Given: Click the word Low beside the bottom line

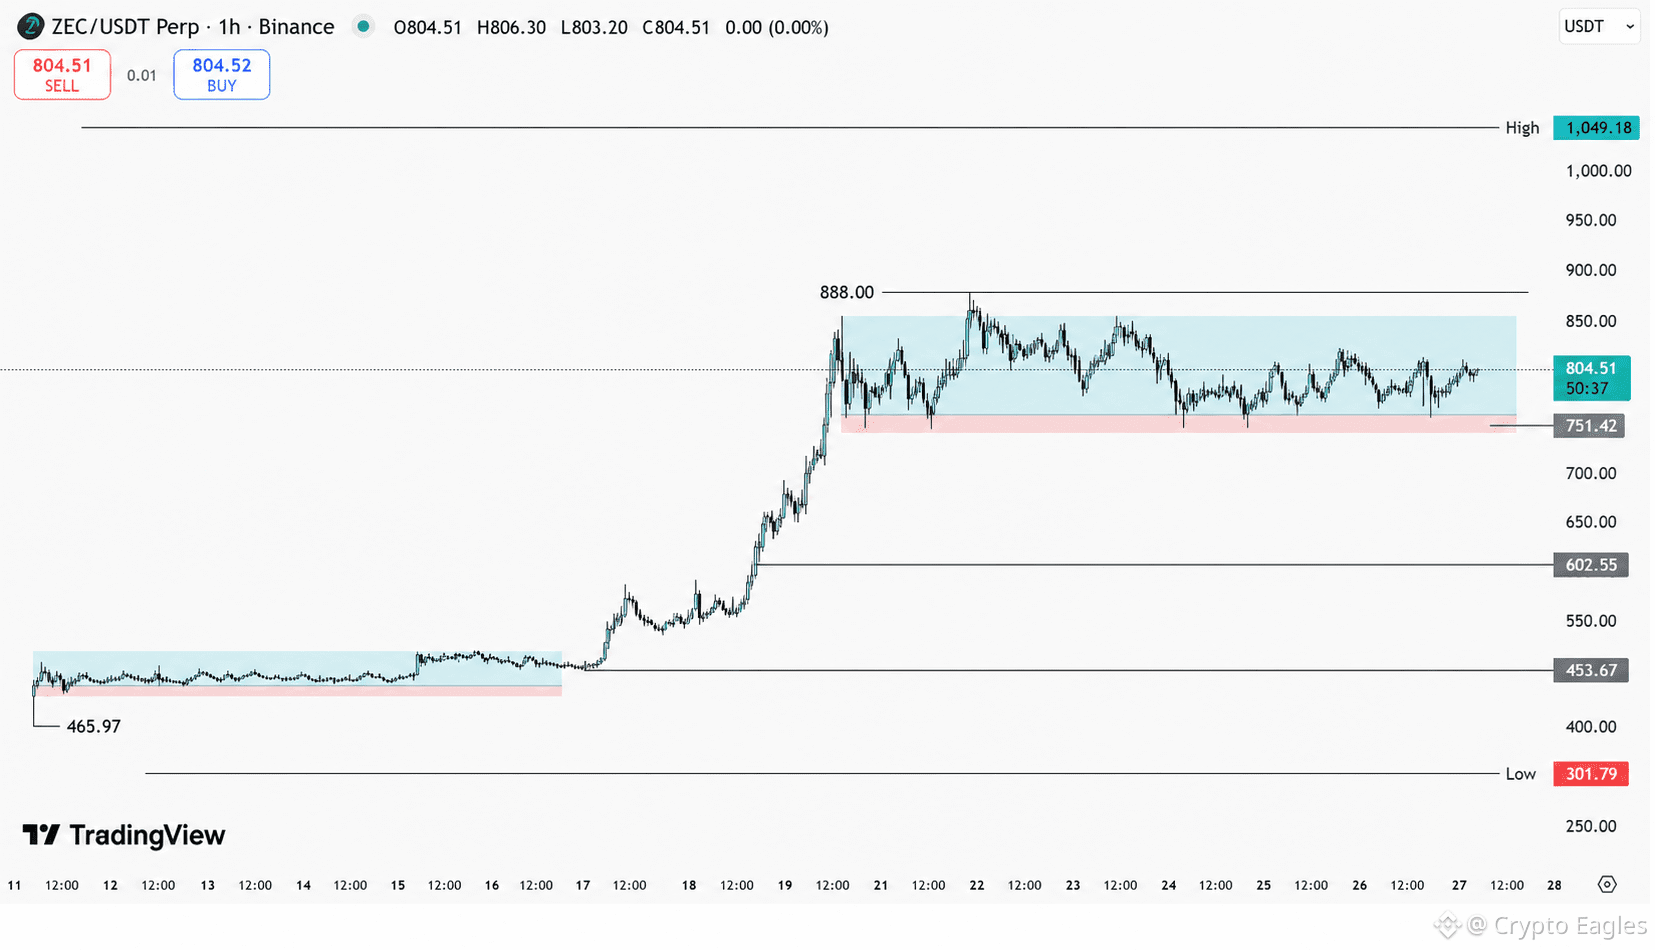Looking at the screenshot, I should pos(1520,774).
